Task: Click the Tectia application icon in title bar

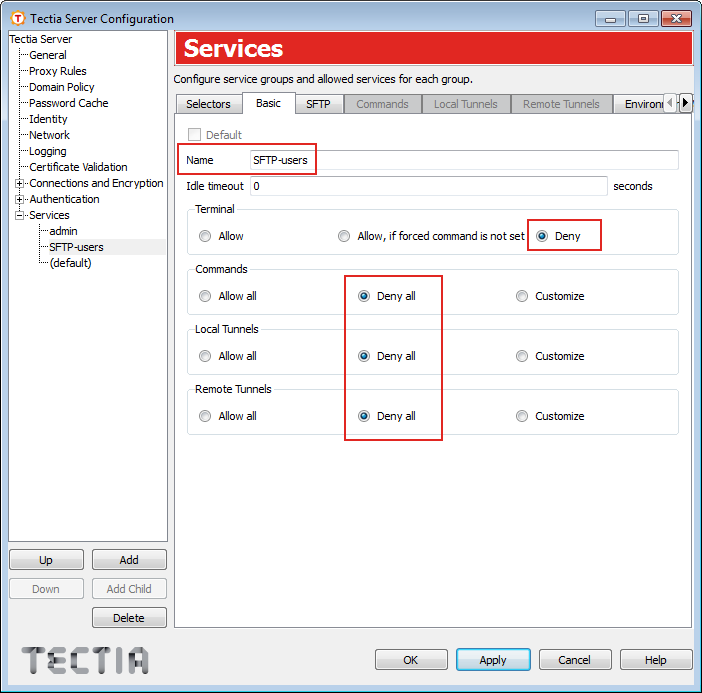Action: [17, 18]
